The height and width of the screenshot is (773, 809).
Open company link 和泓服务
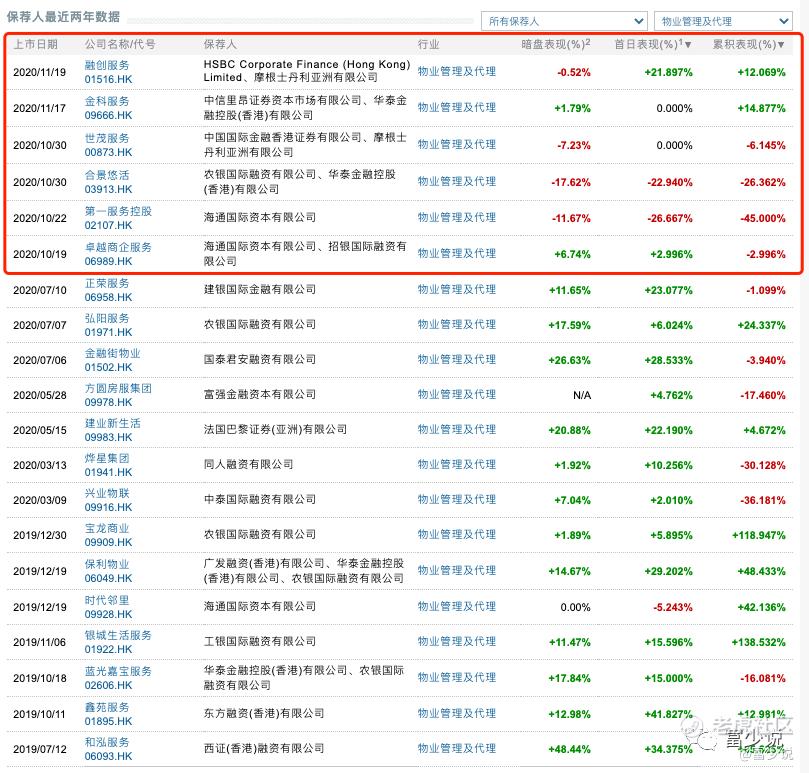click(107, 743)
